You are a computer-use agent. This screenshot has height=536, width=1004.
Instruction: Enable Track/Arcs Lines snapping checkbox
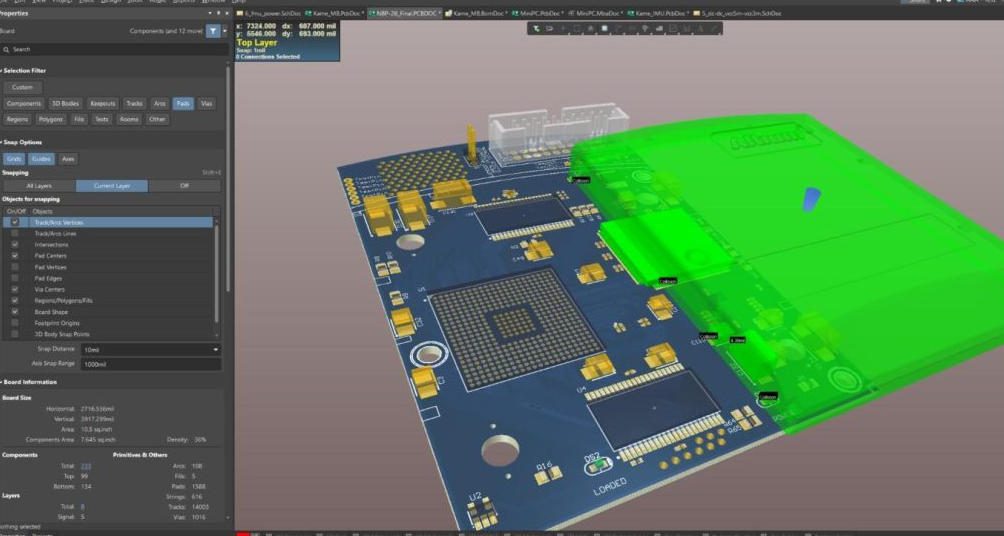coord(14,233)
